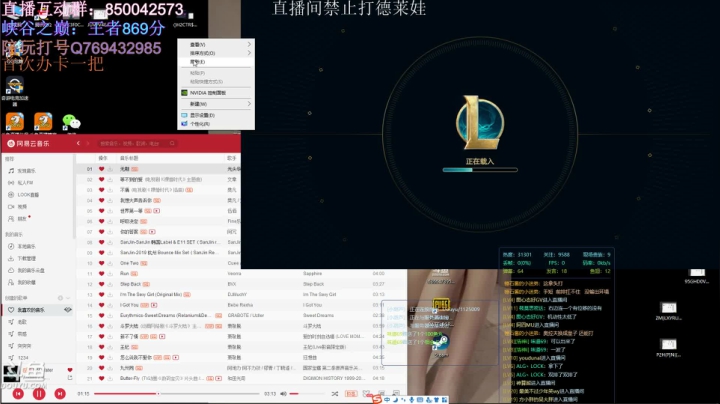Skip to the previous track
The width and height of the screenshot is (720, 404).
click(x=18, y=394)
